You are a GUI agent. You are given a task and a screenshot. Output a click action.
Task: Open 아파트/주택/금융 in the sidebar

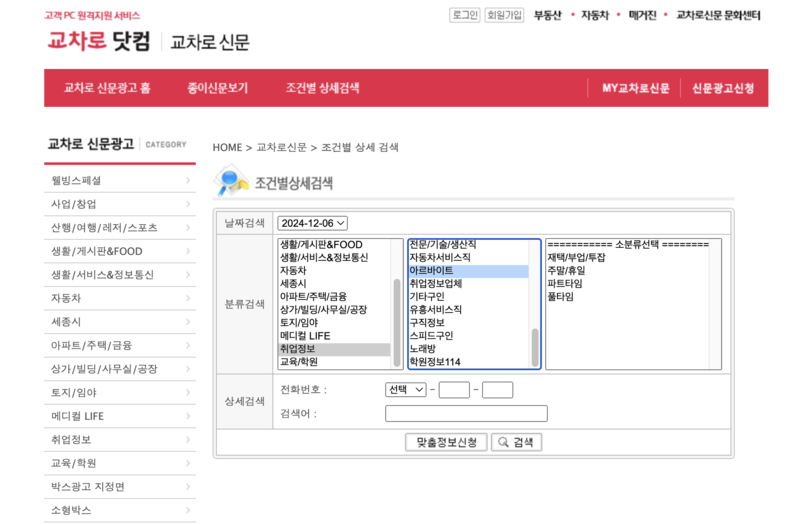click(x=120, y=345)
